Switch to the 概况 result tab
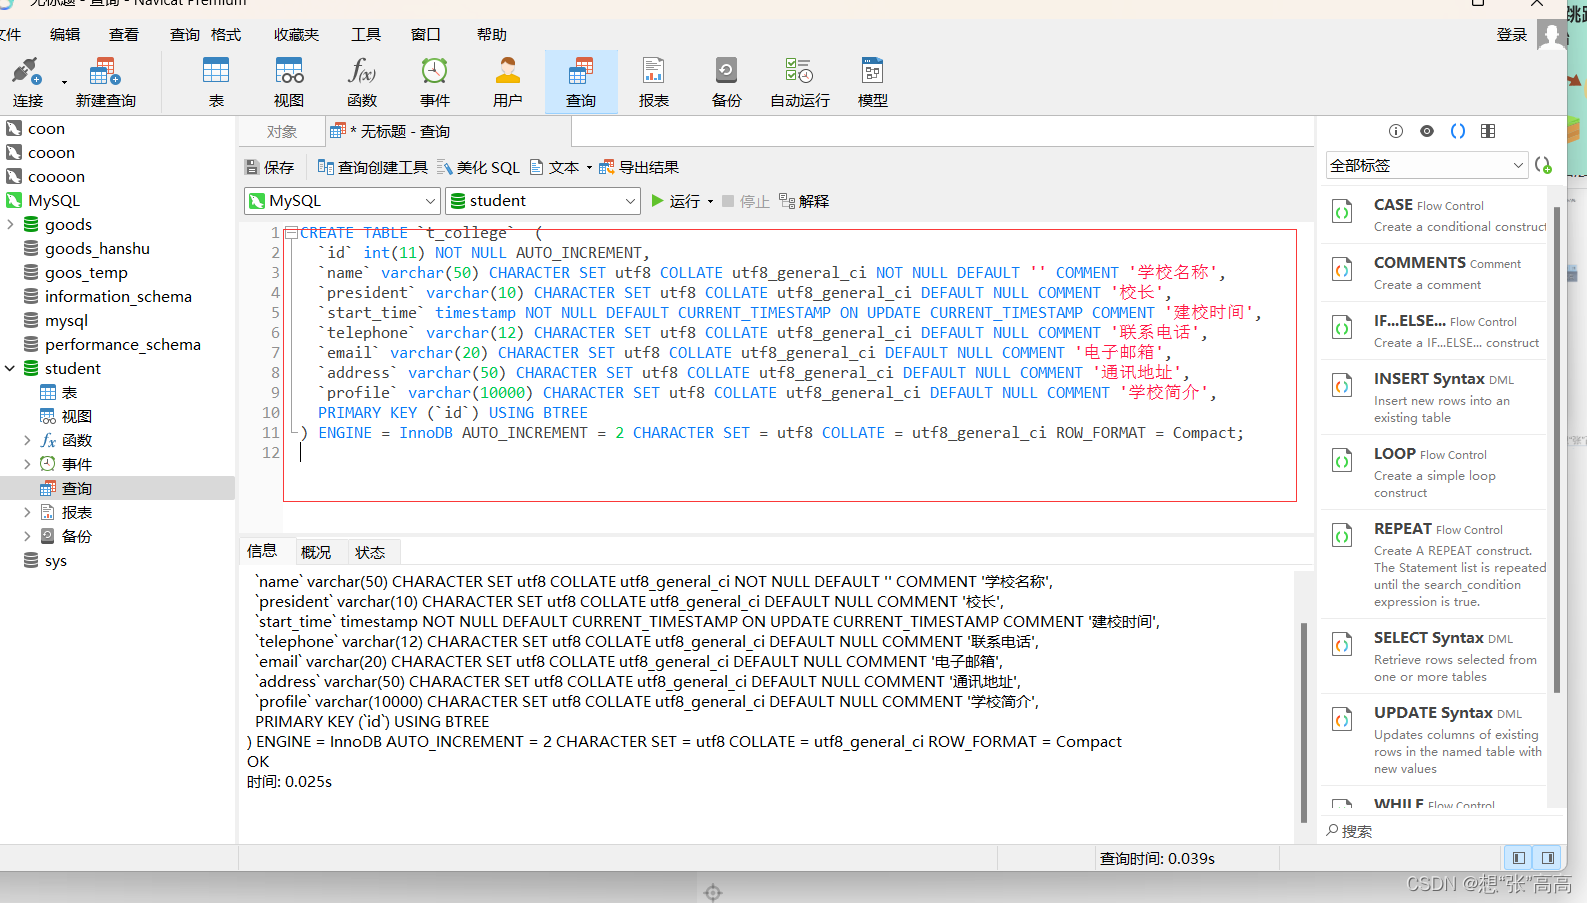Screen dimensions: 1587x903 [x=316, y=552]
